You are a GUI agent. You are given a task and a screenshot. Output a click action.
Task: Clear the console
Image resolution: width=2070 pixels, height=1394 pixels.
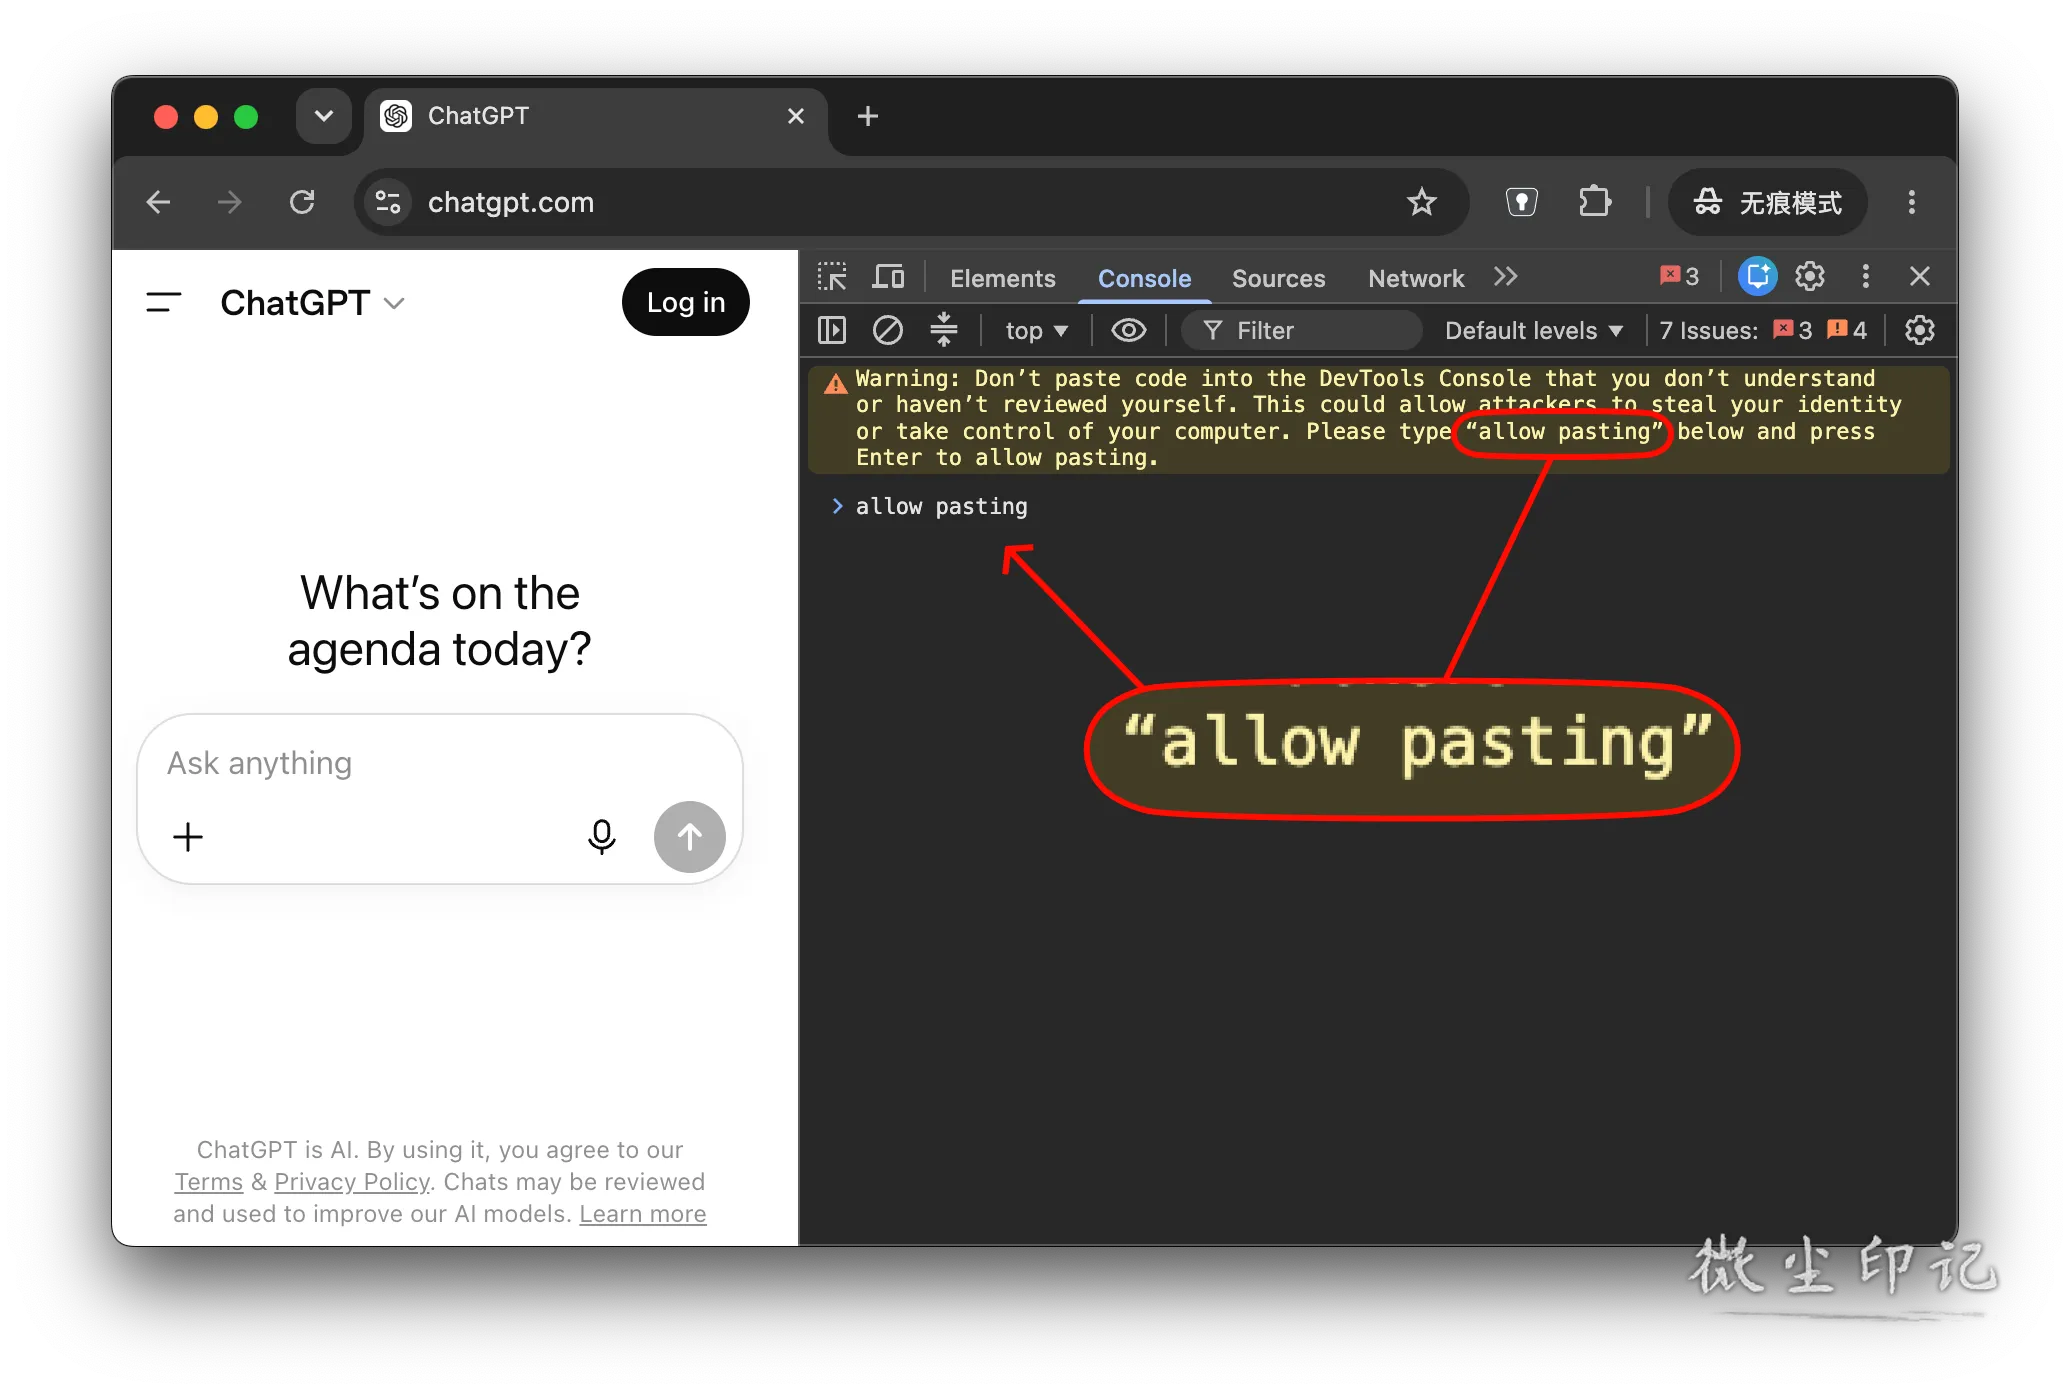coord(888,330)
